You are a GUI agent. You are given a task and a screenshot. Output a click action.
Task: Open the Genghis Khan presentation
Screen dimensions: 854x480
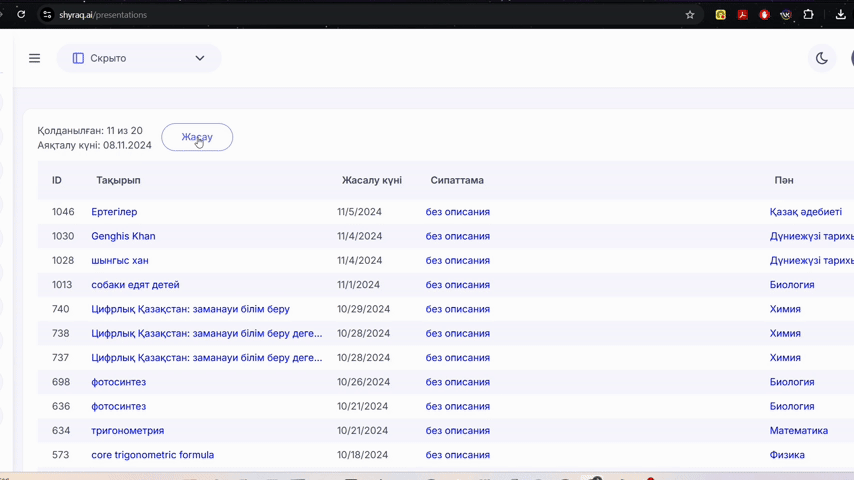pos(123,236)
